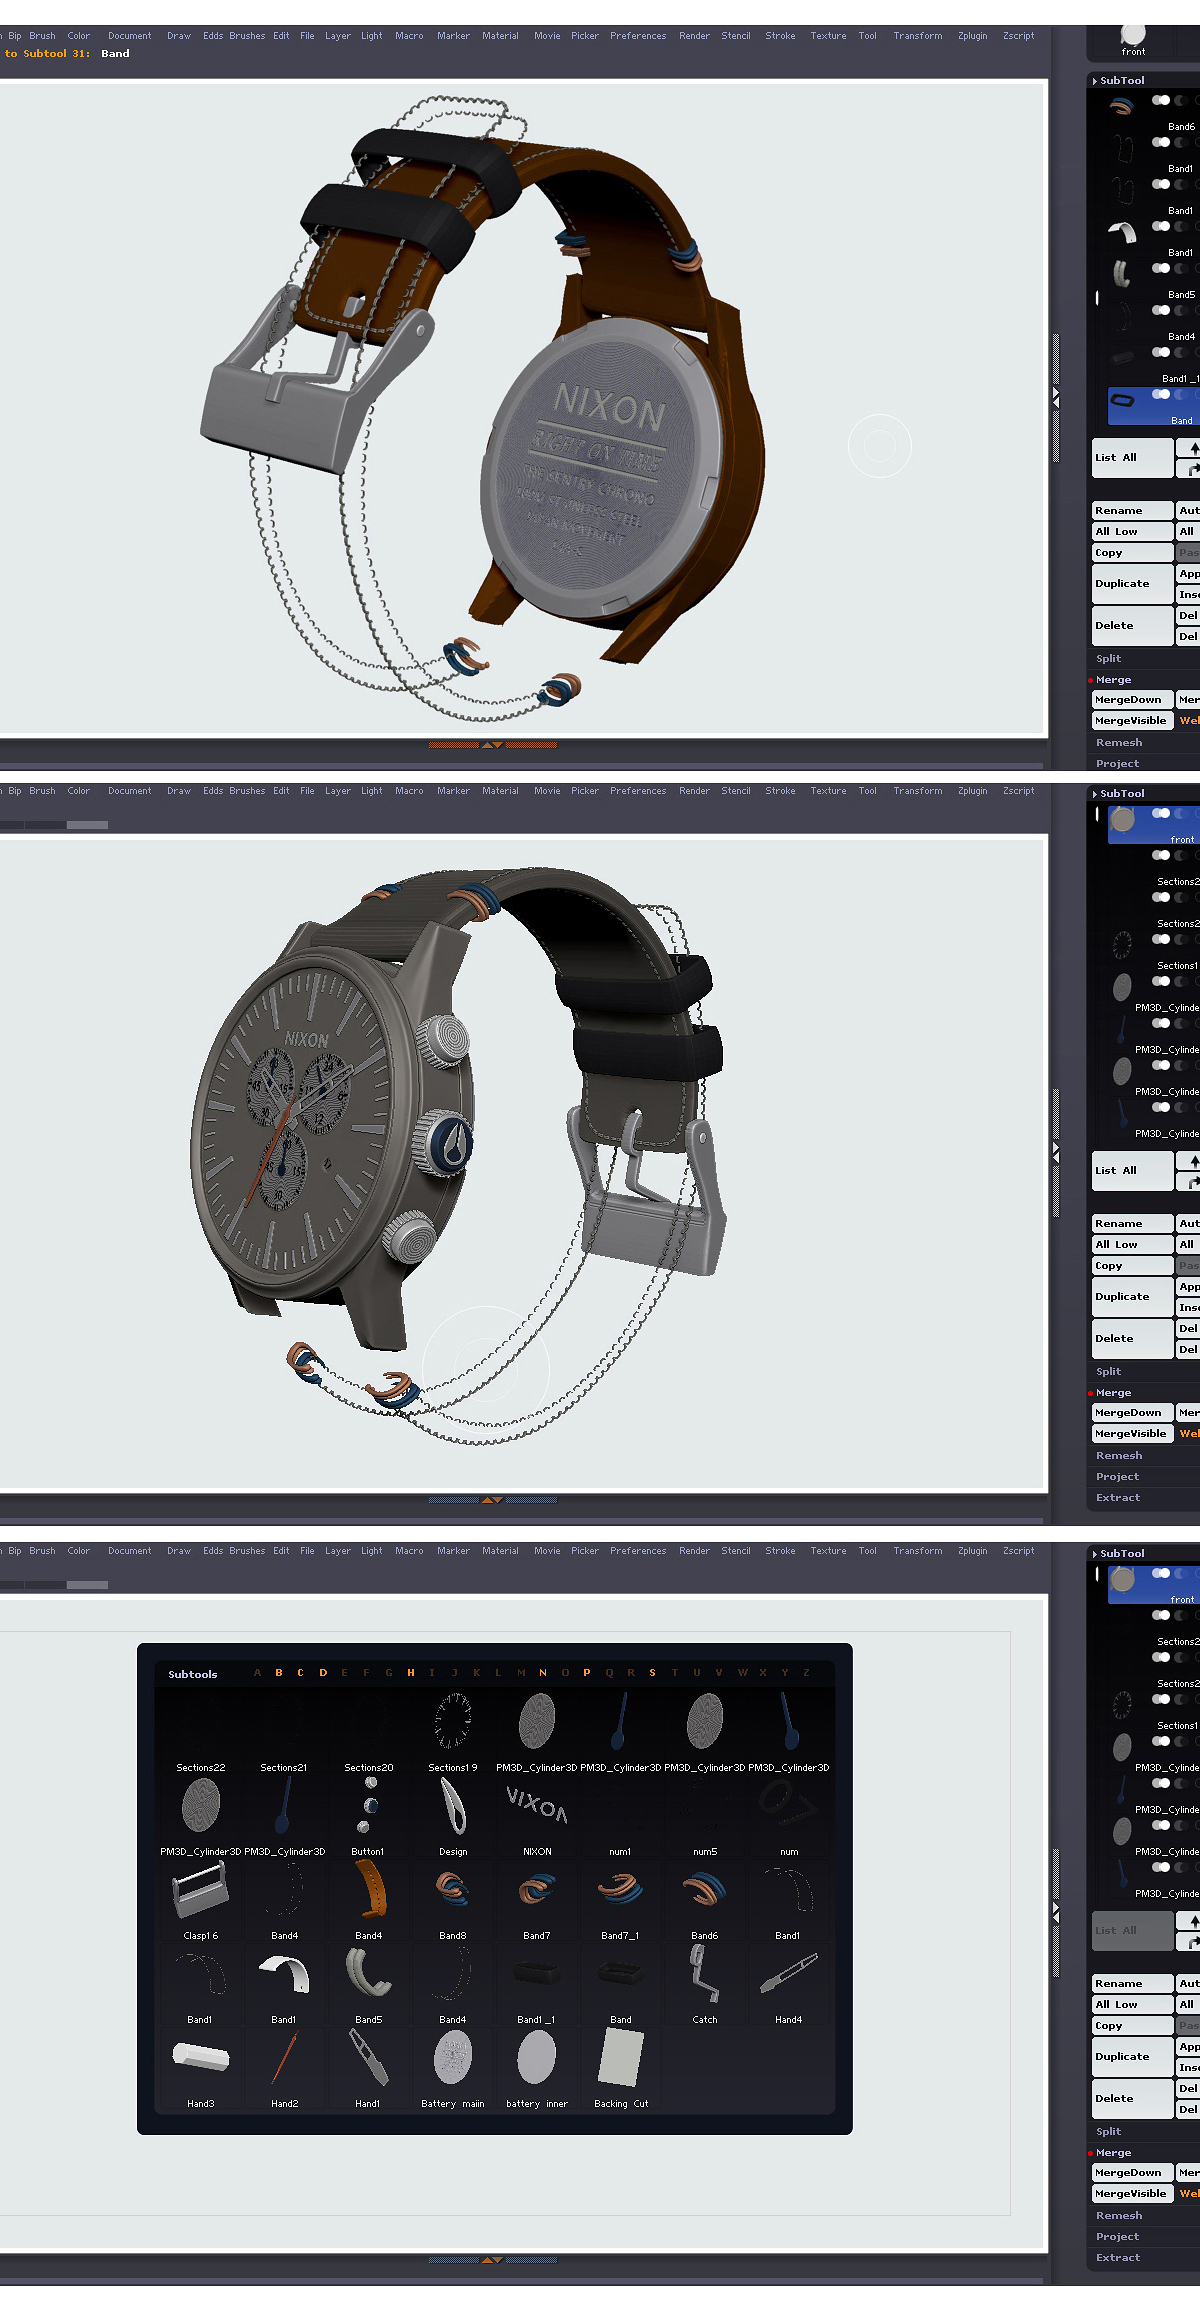This screenshot has width=1200, height=2304.
Task: Select the Hand2 subtool in the popup
Action: (285, 2067)
